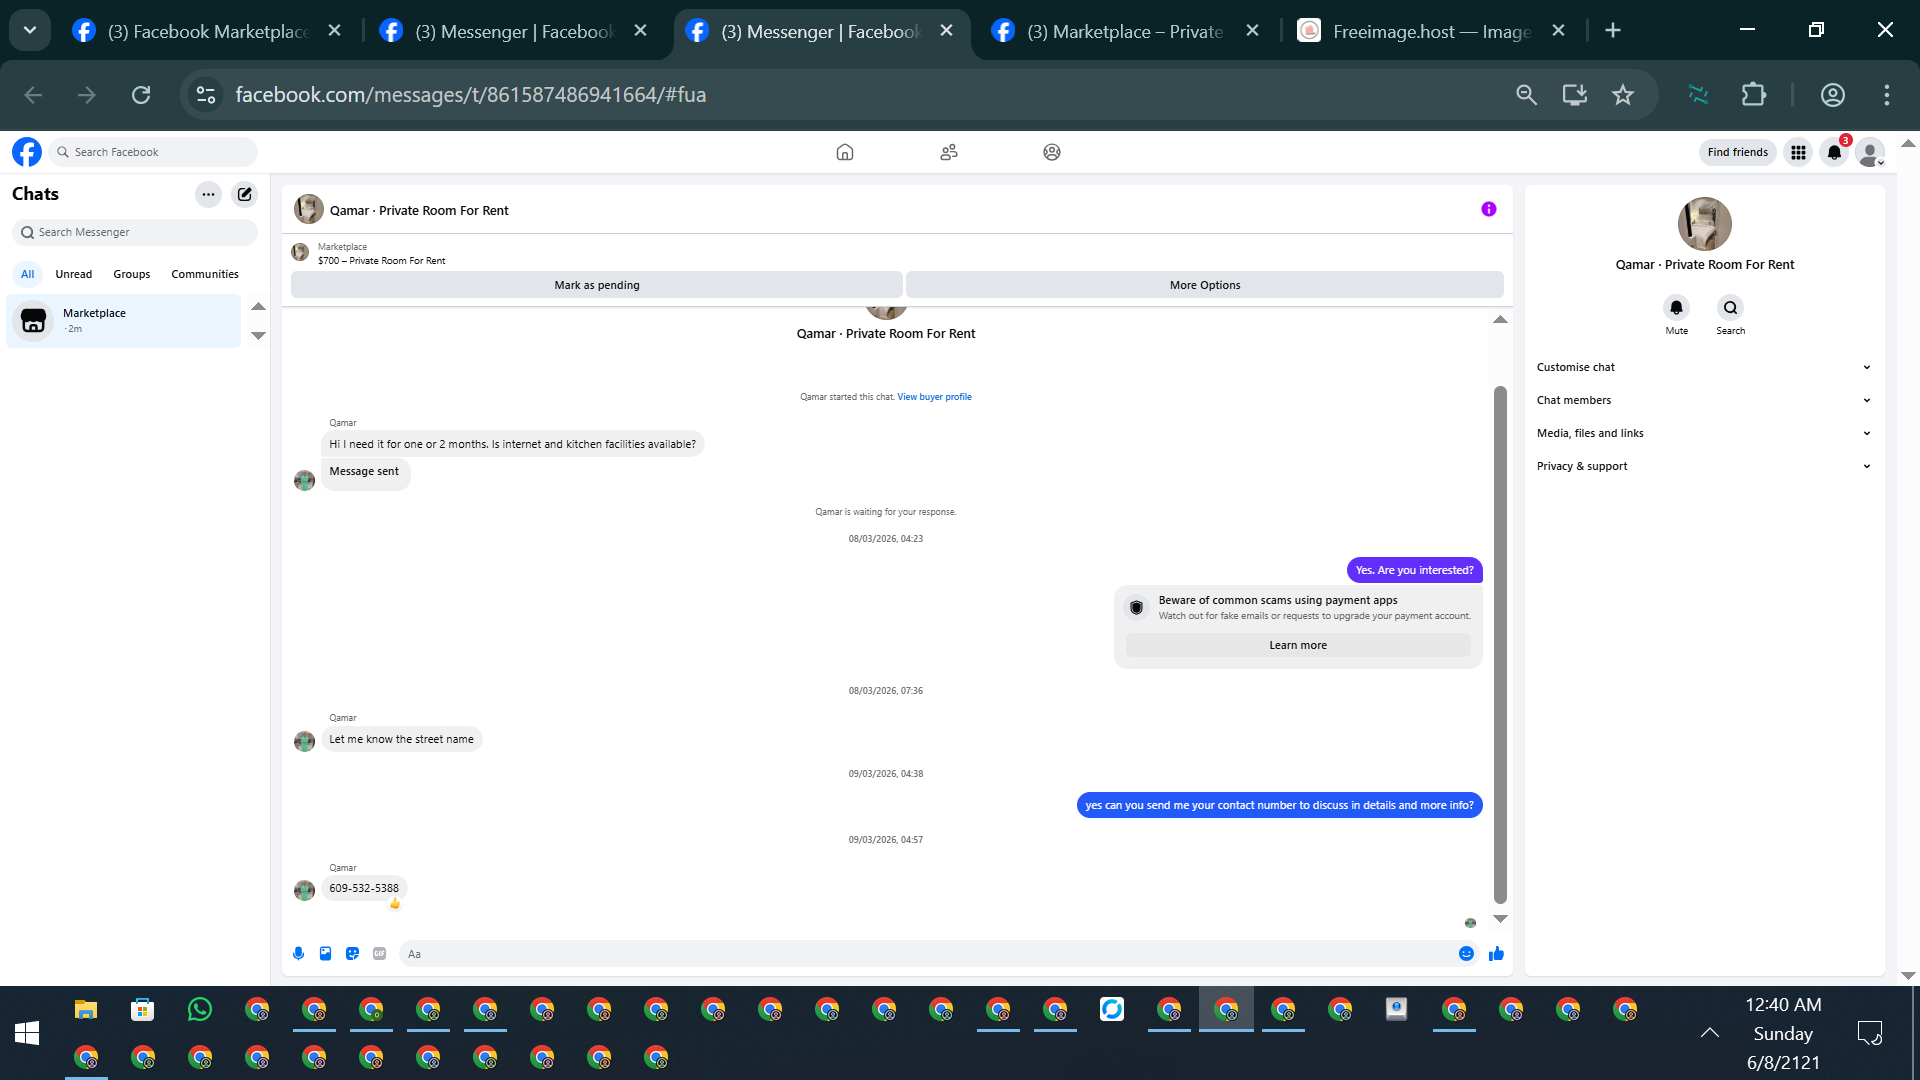Toggle the conversation information panel
Image resolution: width=1920 pixels, height=1080 pixels.
(x=1488, y=209)
